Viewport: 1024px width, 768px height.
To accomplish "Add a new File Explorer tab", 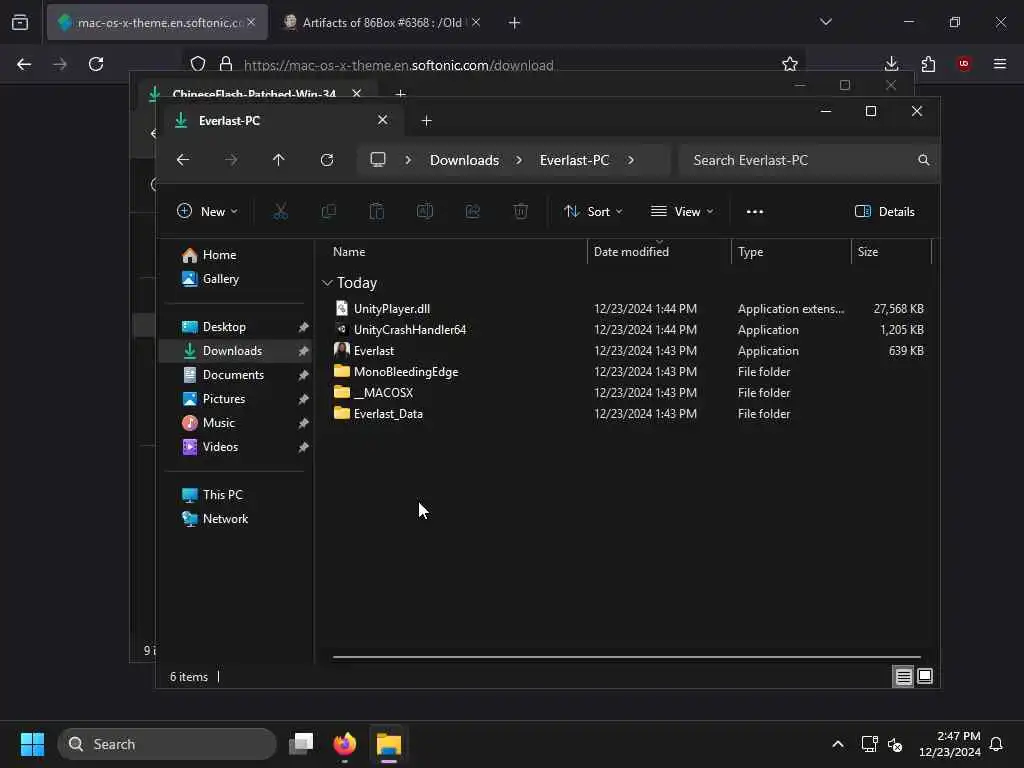I will click(426, 121).
